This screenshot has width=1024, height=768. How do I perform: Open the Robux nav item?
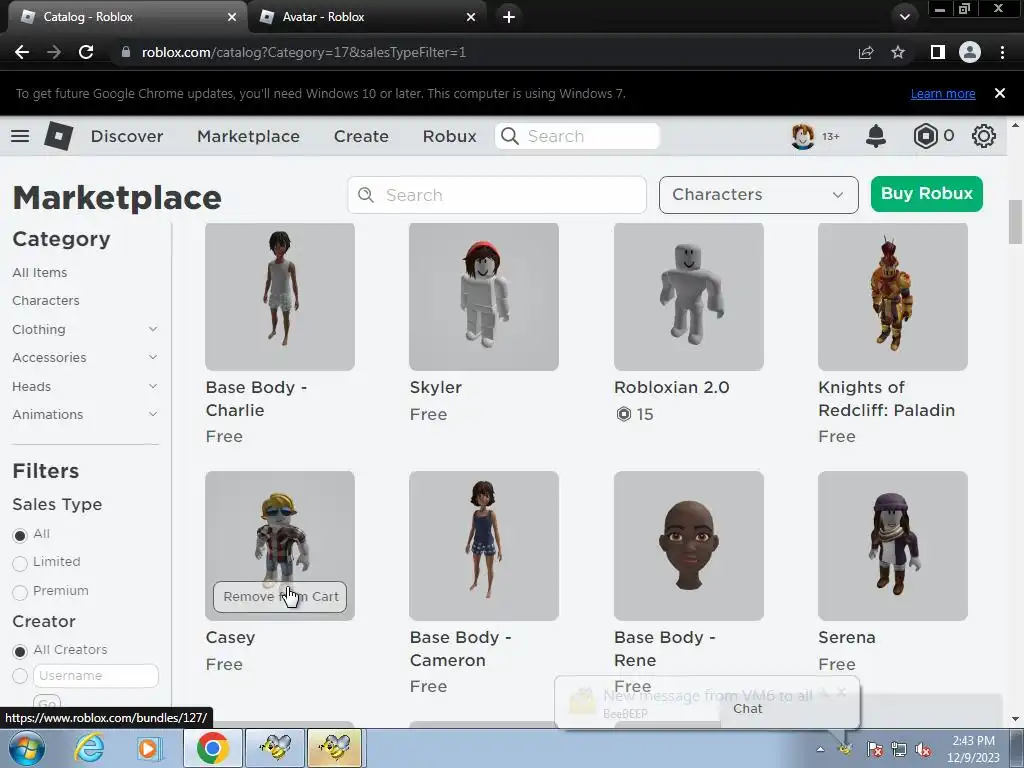(449, 136)
